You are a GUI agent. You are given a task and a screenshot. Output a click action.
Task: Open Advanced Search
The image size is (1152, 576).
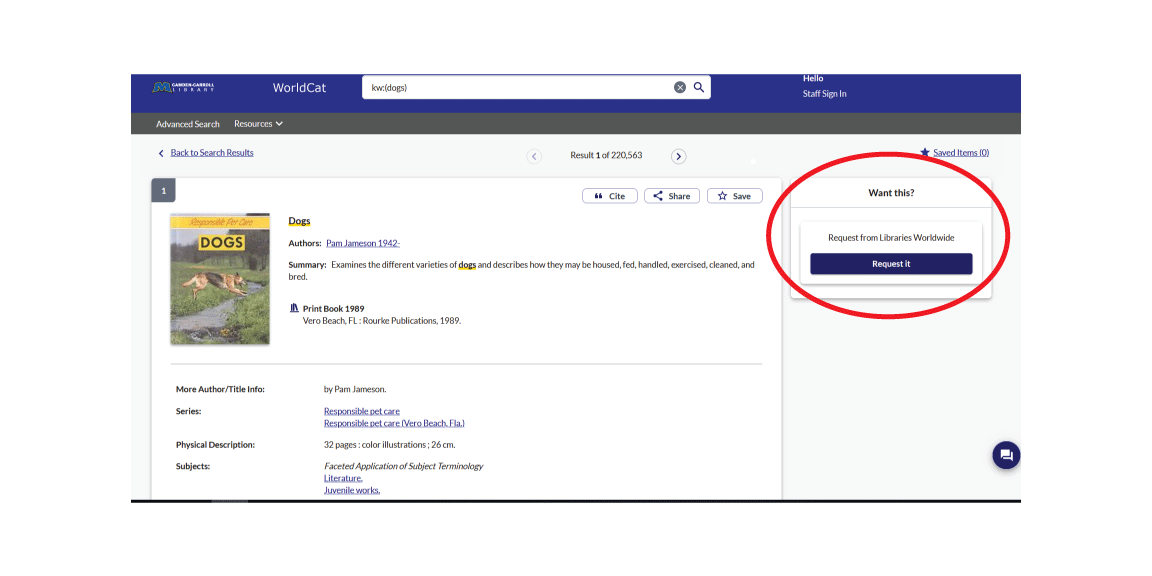tap(188, 124)
